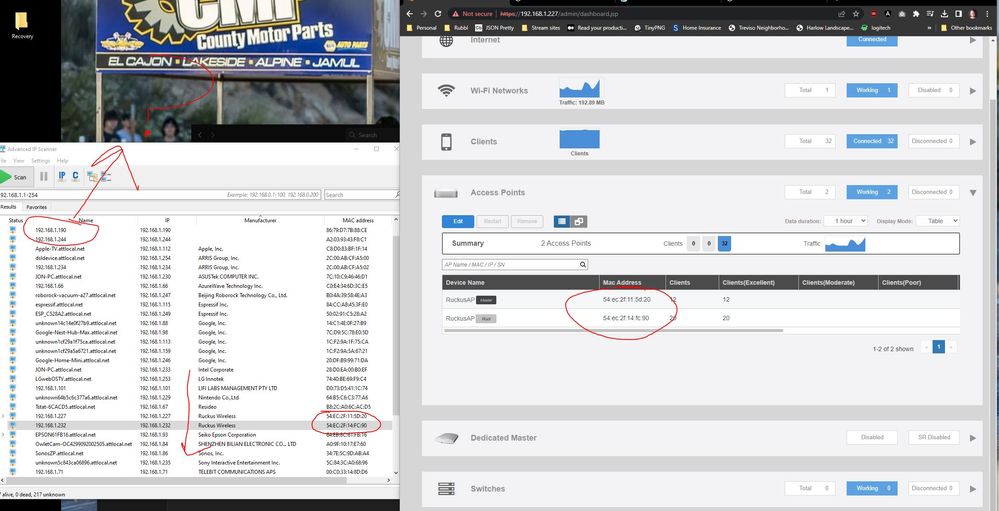Click the pause scan icon
The height and width of the screenshot is (511, 999).
pyautogui.click(x=43, y=177)
